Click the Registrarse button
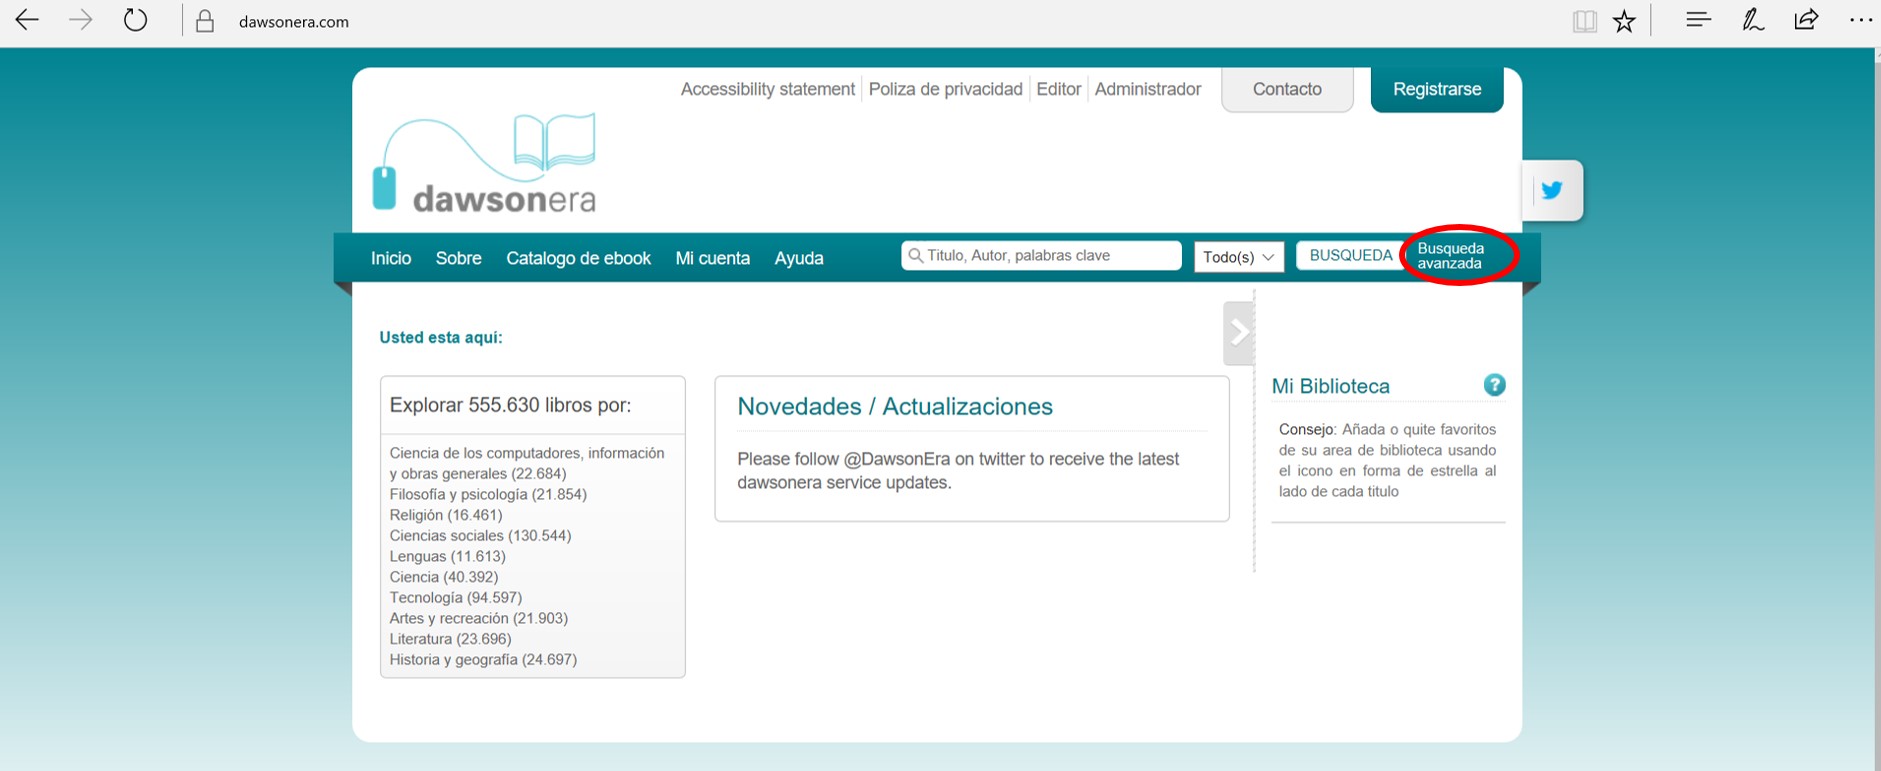The height and width of the screenshot is (771, 1881). click(1436, 90)
